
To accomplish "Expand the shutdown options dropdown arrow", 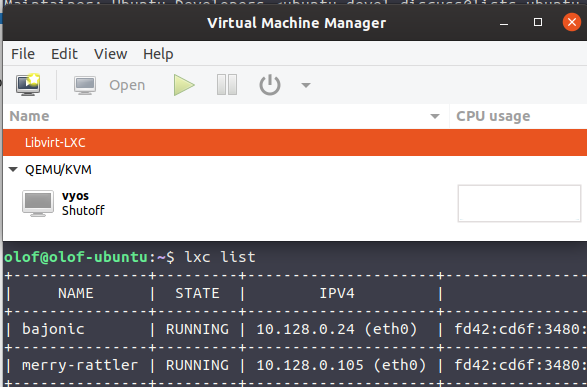I will point(306,85).
